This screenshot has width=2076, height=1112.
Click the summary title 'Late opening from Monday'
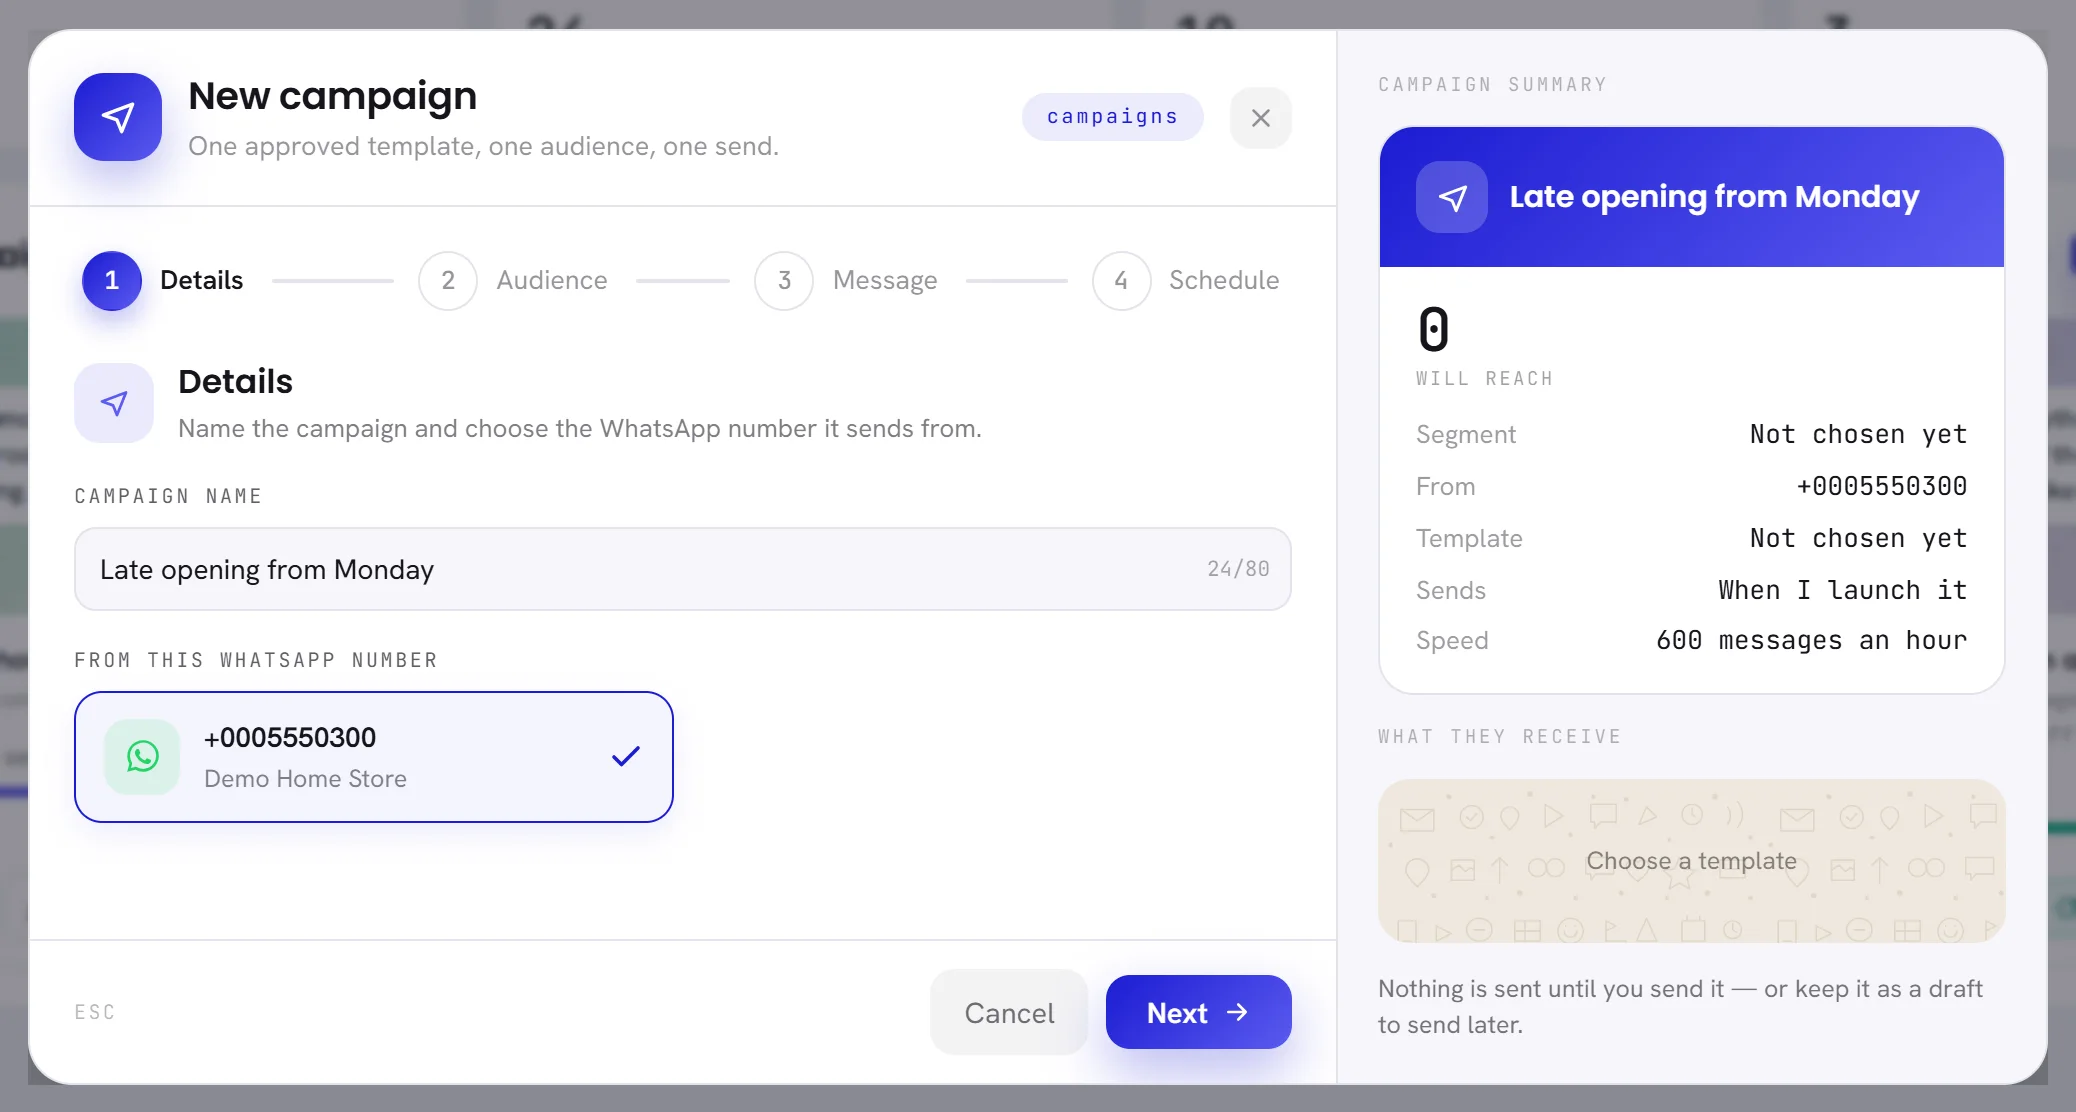point(1714,197)
